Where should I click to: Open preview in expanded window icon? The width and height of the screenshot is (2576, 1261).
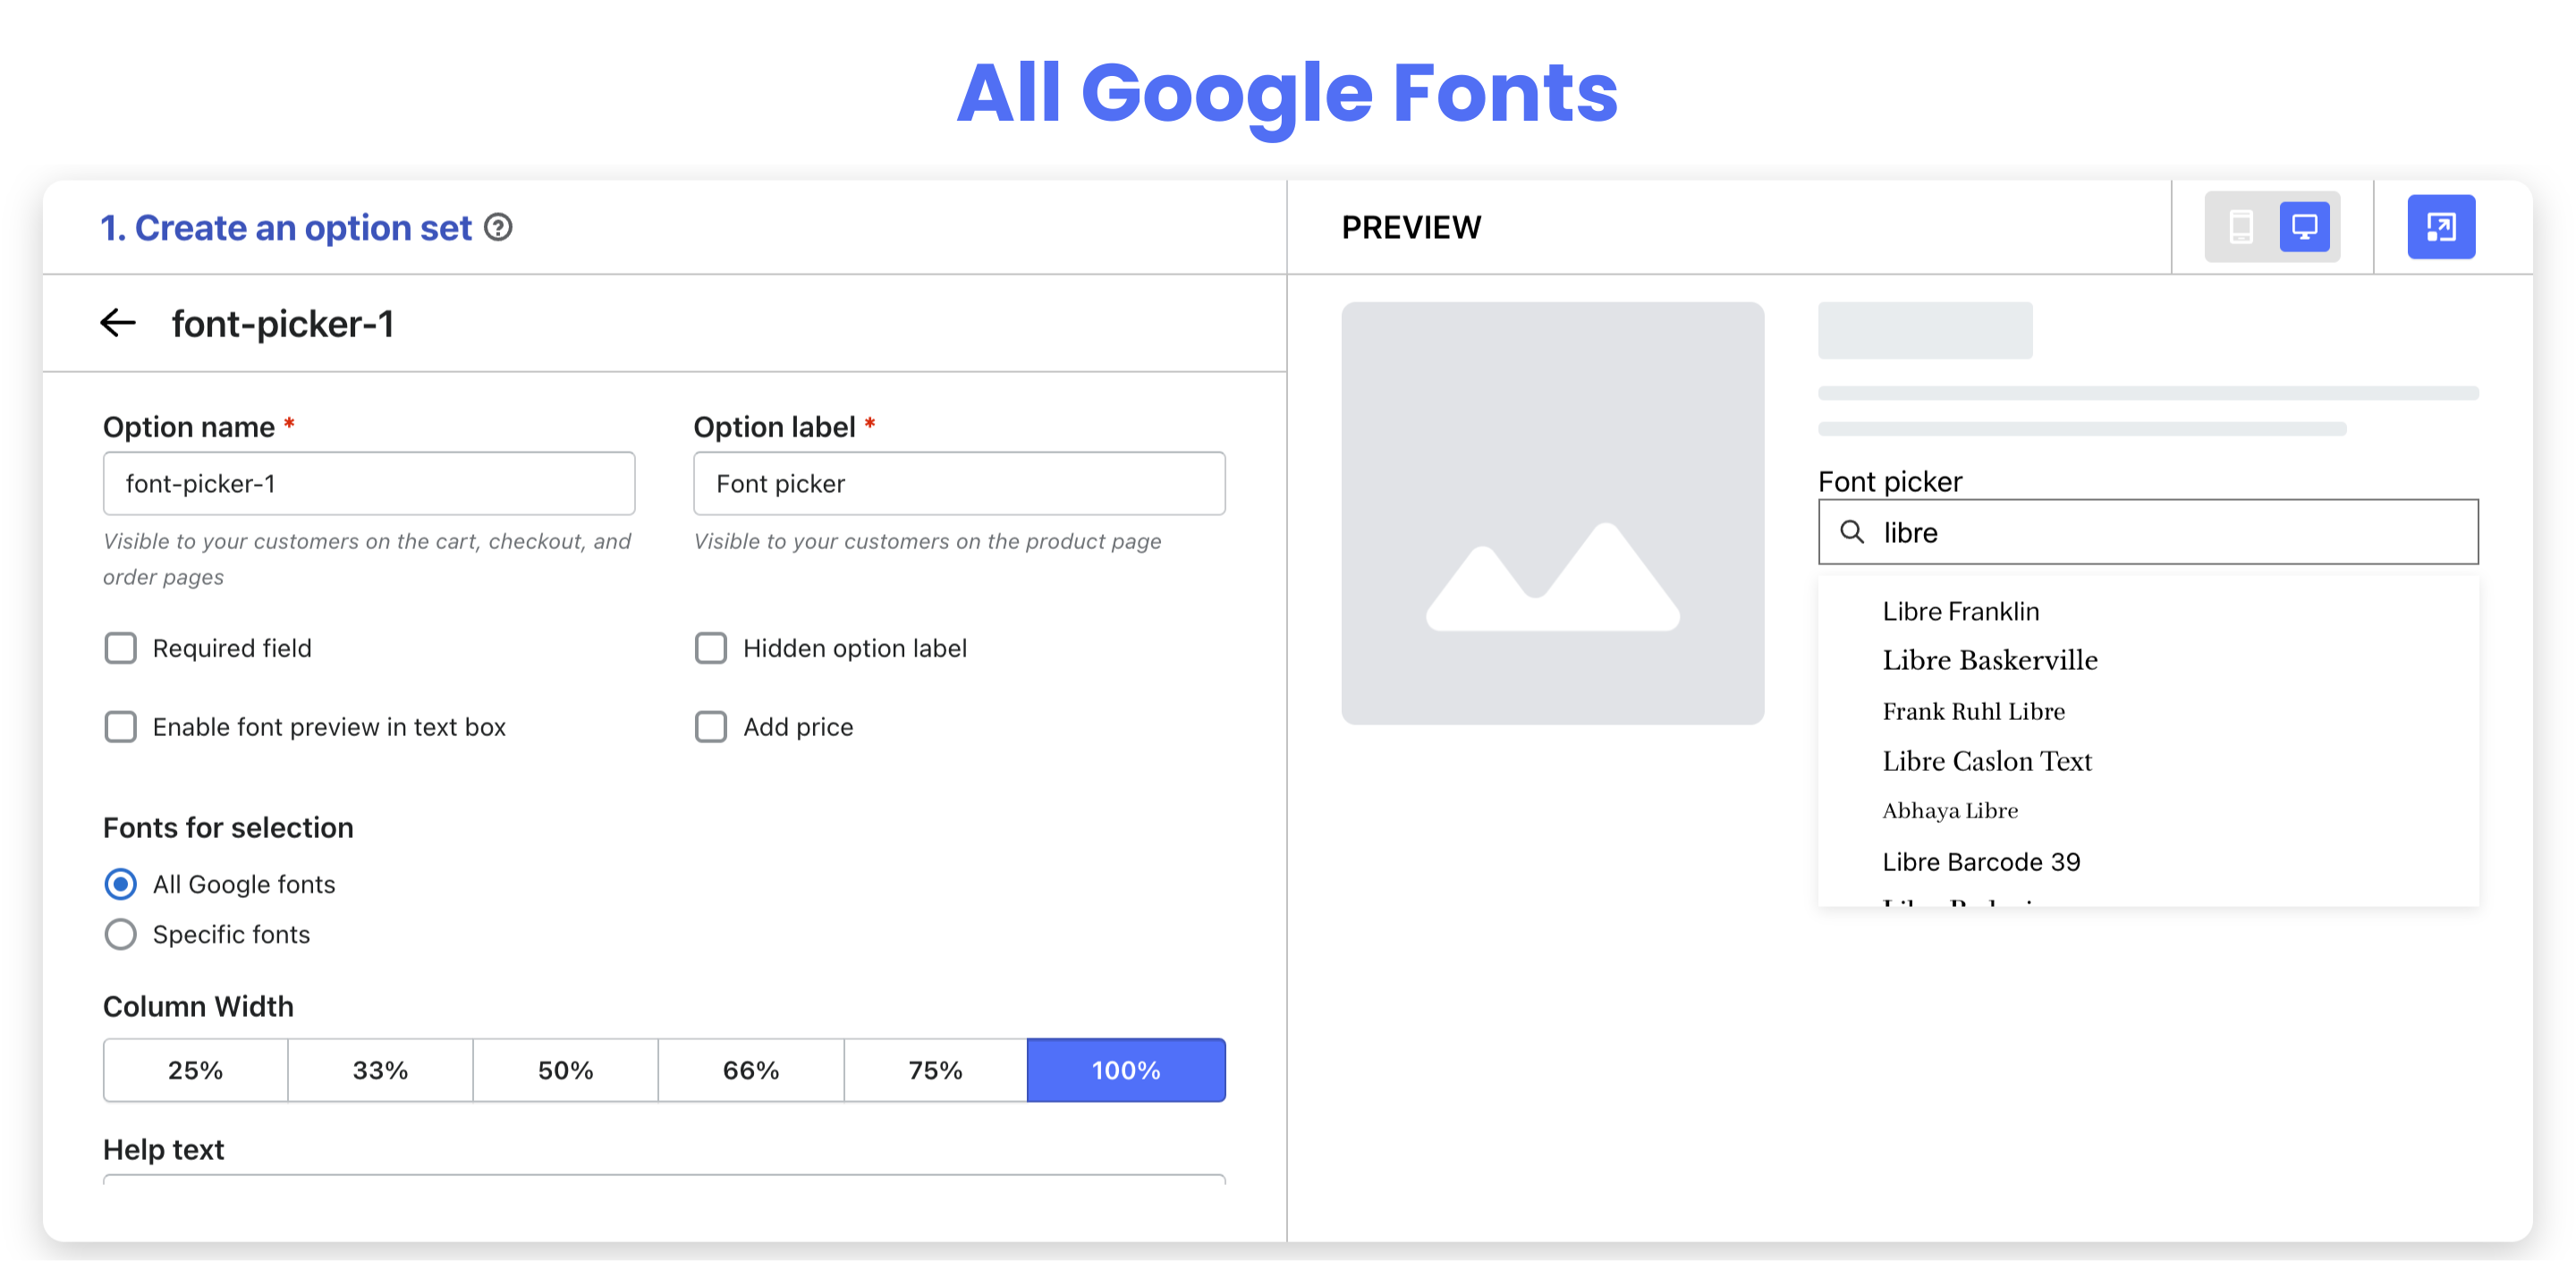[2440, 227]
